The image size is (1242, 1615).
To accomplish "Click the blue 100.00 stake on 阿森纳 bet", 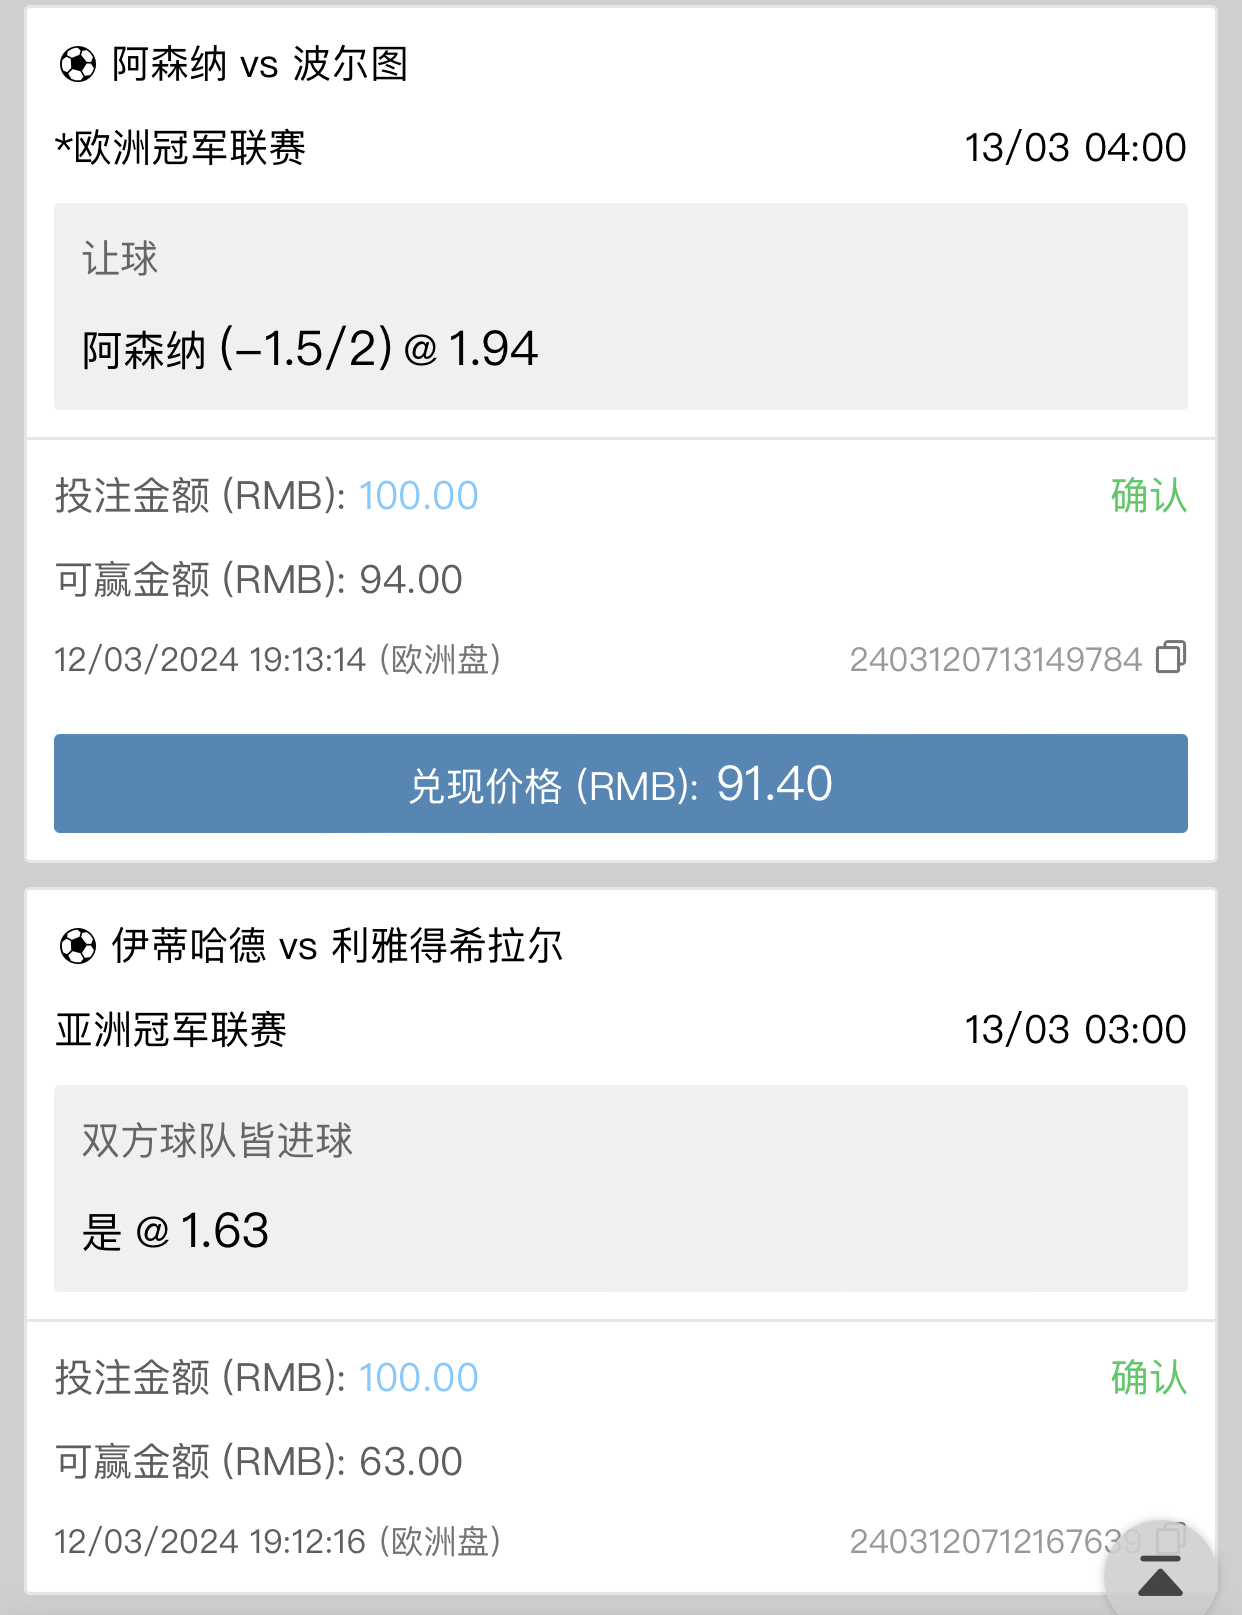I will pyautogui.click(x=418, y=496).
